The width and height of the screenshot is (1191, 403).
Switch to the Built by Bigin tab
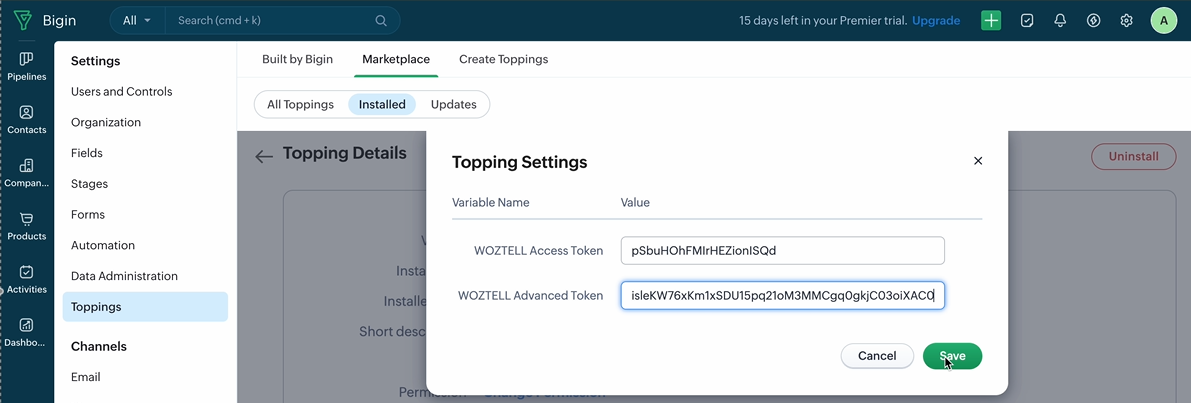point(297,59)
